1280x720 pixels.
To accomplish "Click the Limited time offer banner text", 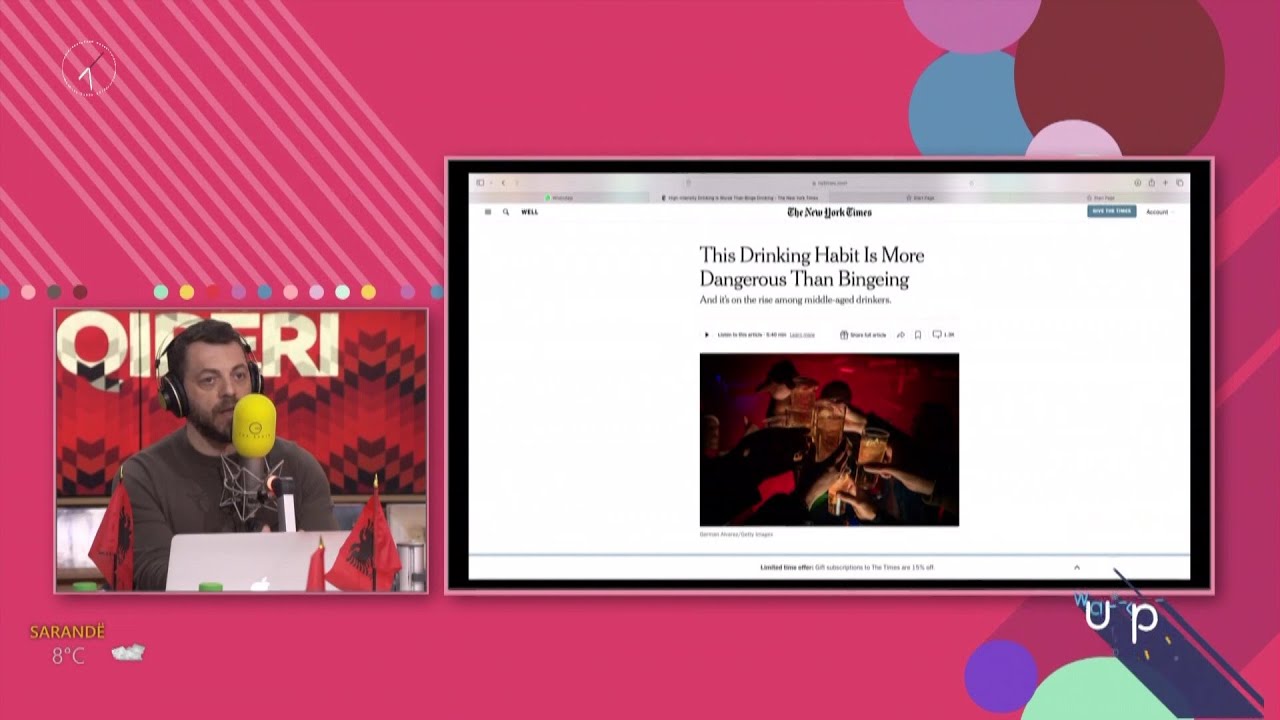I will [x=847, y=567].
